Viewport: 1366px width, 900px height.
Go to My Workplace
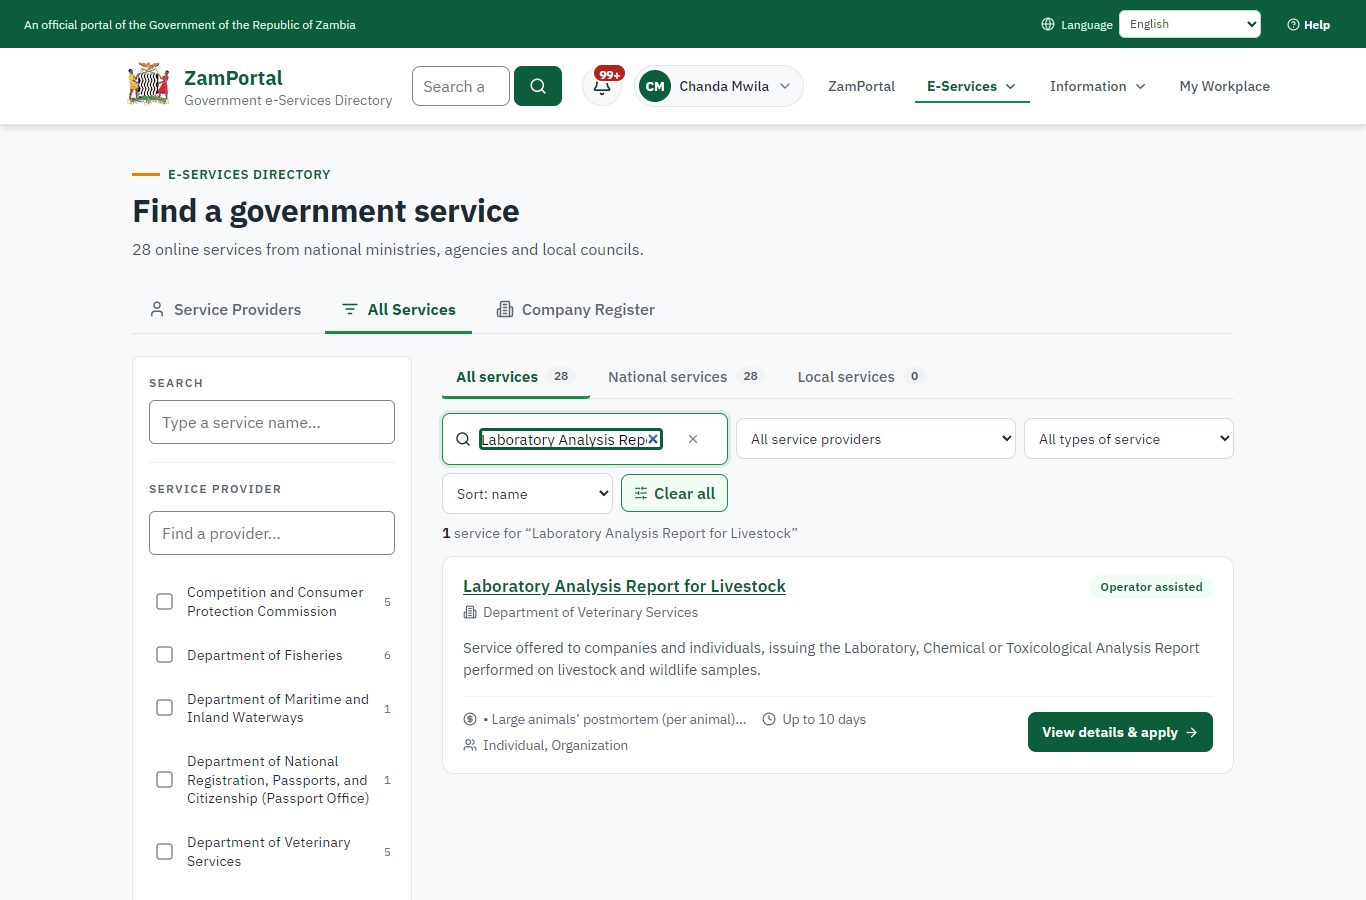(1224, 86)
